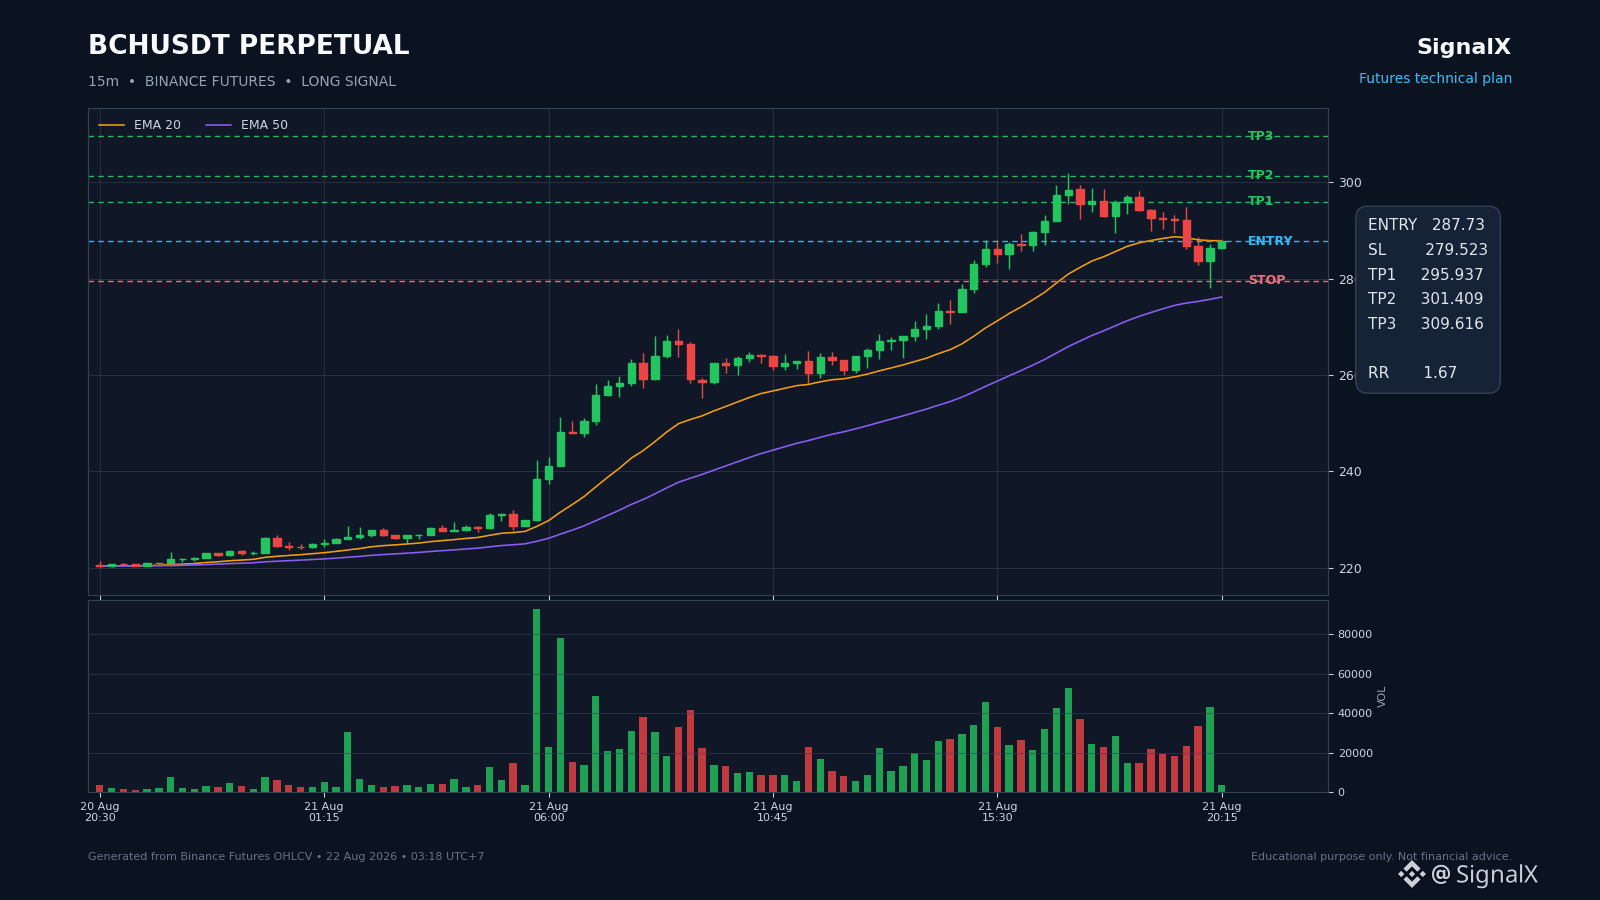
Task: Click the TP3 level label
Action: click(x=1260, y=136)
